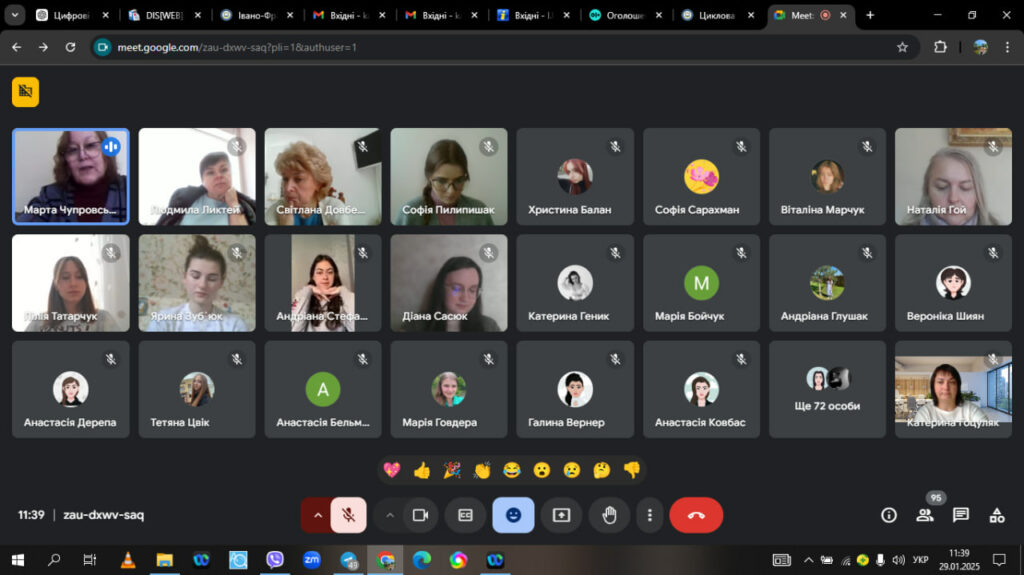
Task: Click the more options three-dot button
Action: coord(650,515)
